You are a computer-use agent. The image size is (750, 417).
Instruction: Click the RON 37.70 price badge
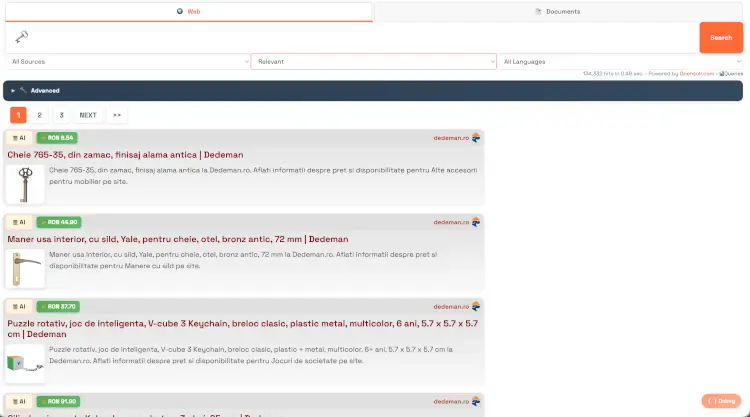[58, 306]
